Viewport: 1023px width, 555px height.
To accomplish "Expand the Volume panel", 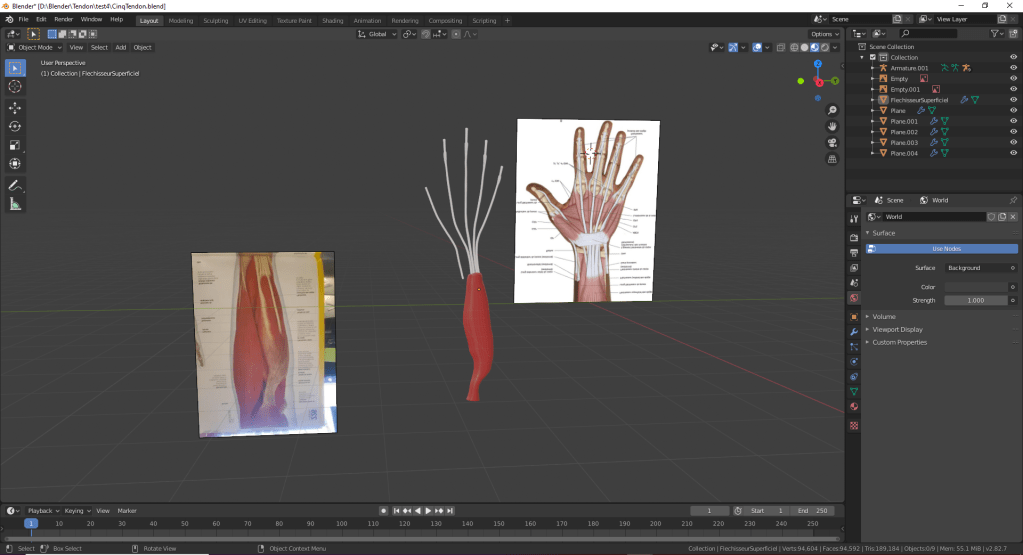I will pos(884,316).
